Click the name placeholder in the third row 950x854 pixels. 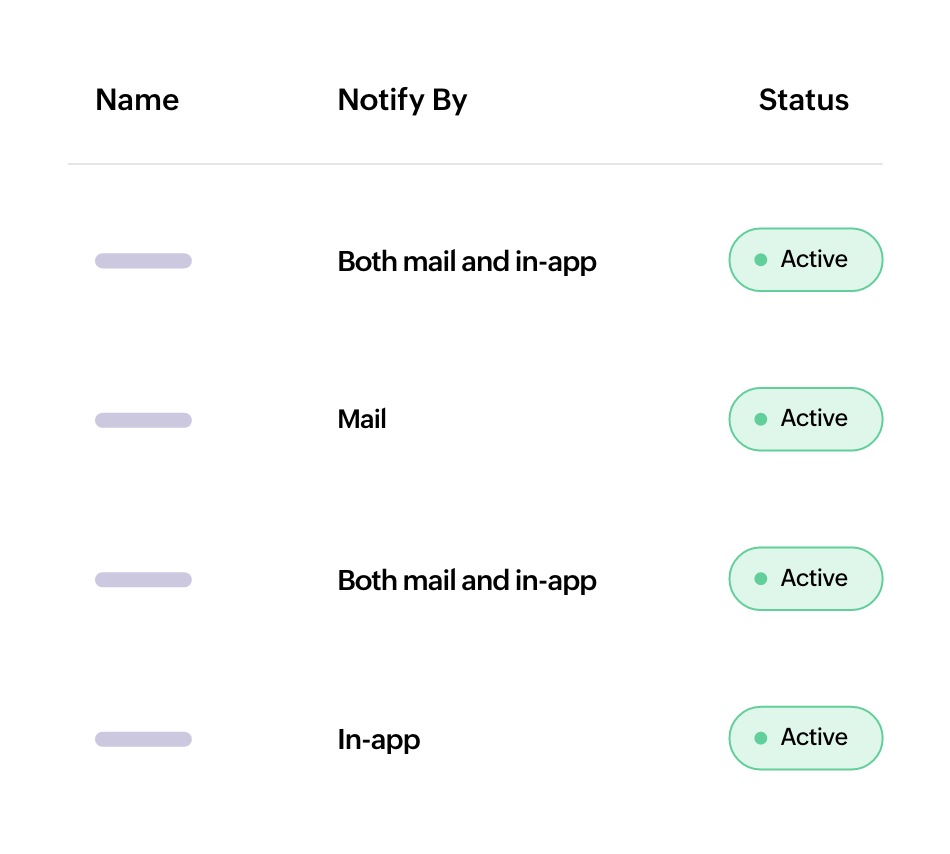(142, 579)
